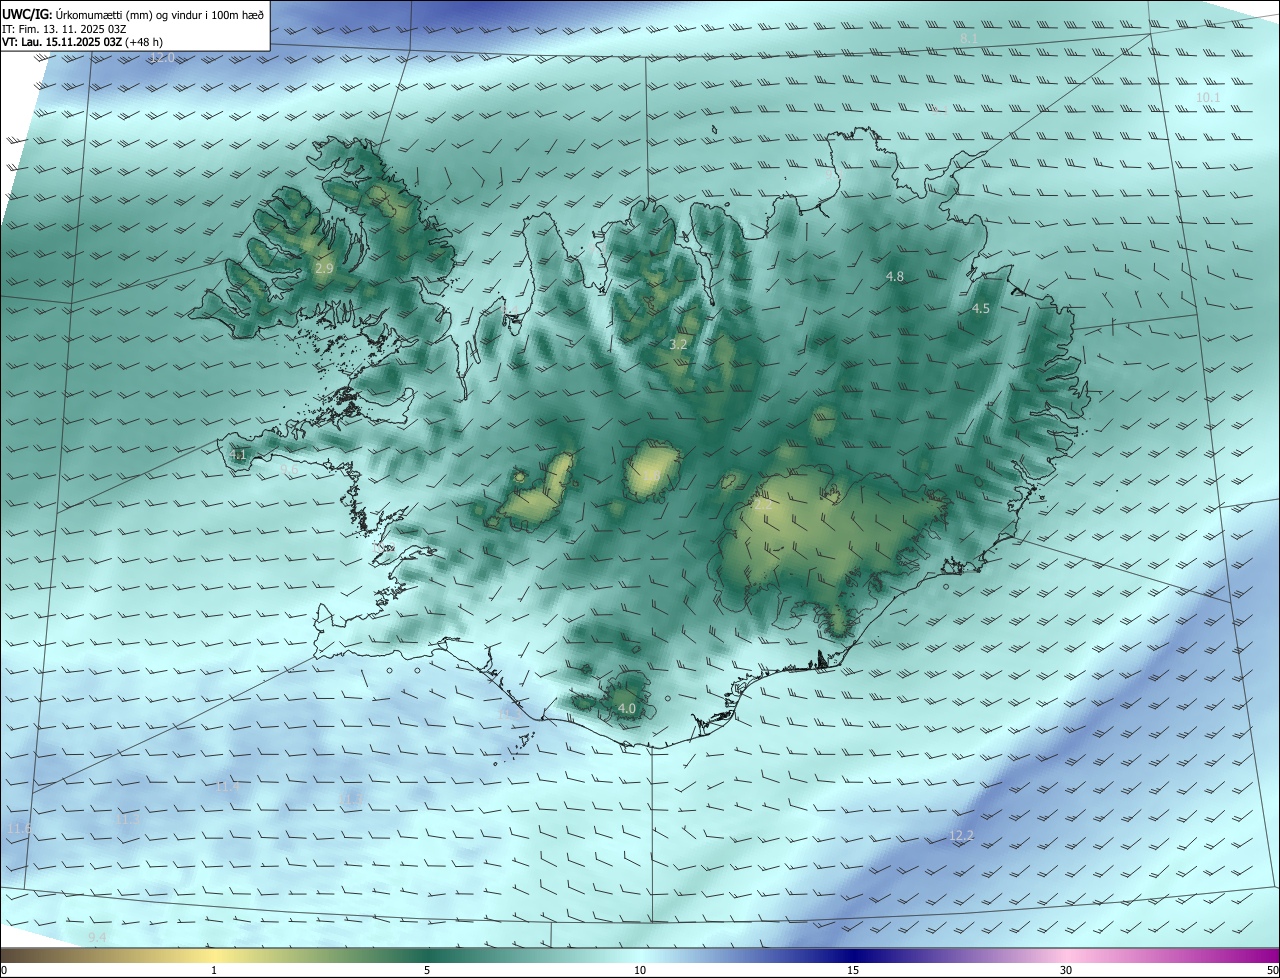This screenshot has width=1280, height=978.
Task: Click the colour scale tick label 10
Action: pos(640,970)
